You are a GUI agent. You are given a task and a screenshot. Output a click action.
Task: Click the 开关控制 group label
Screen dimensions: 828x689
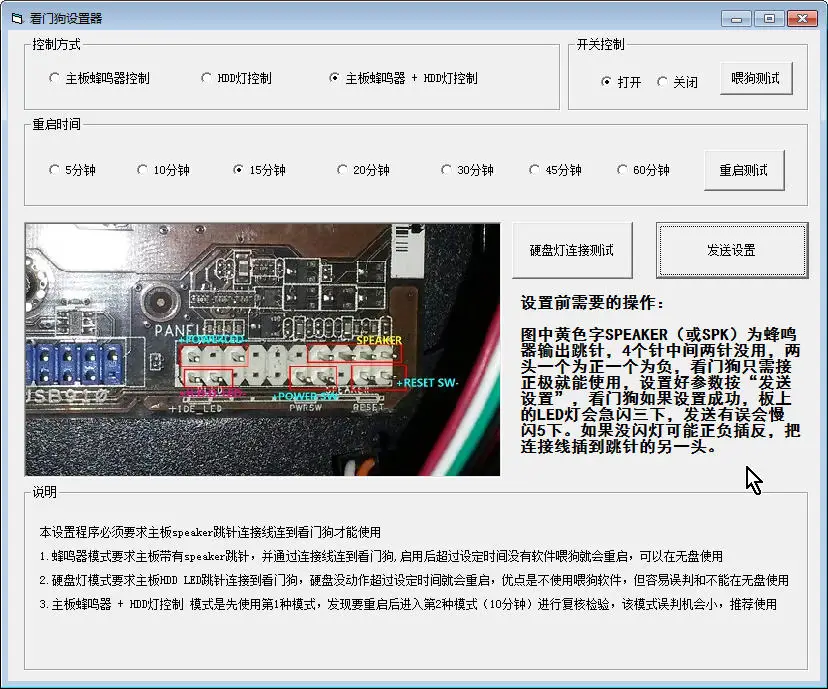[600, 44]
